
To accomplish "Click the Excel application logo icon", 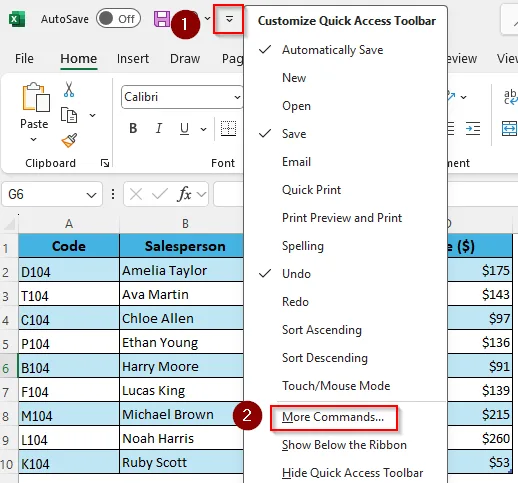I will coord(17,19).
